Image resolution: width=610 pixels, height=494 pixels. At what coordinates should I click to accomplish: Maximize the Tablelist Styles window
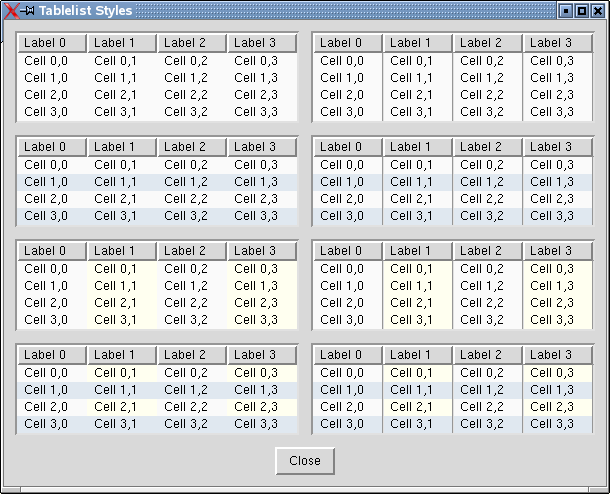(581, 11)
